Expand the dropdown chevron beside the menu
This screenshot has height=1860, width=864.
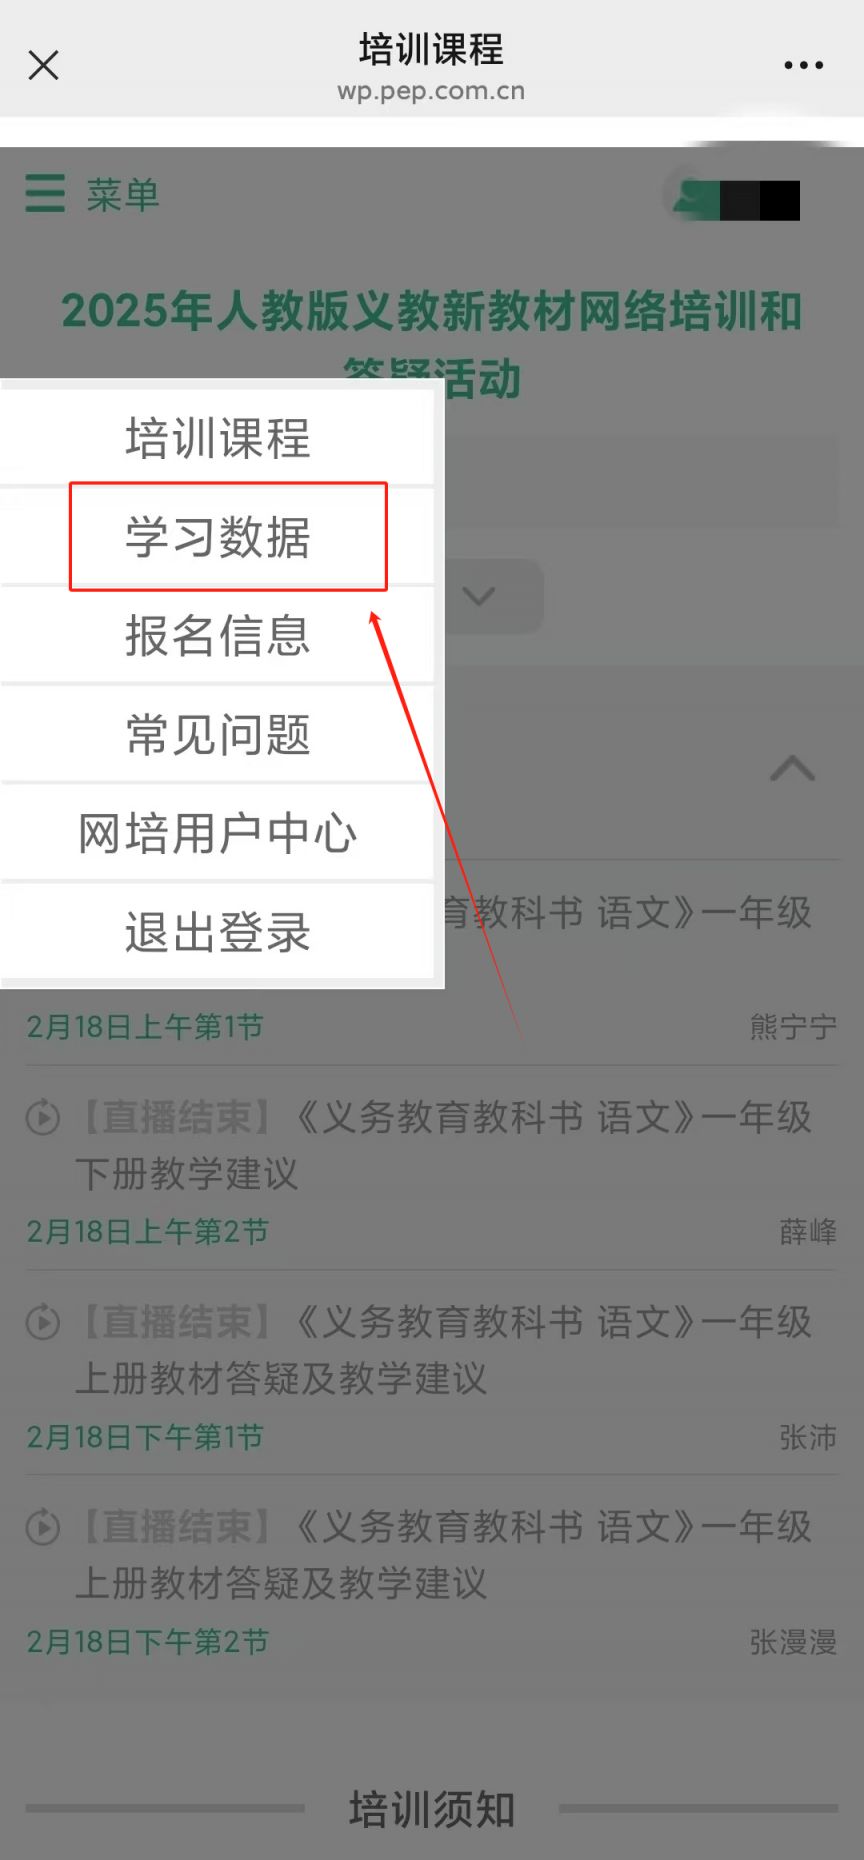(x=479, y=597)
